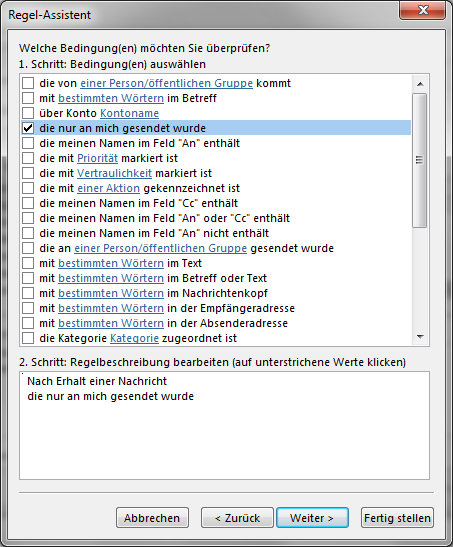
Task: Proceed with 'Weiter >' button
Action: [312, 518]
